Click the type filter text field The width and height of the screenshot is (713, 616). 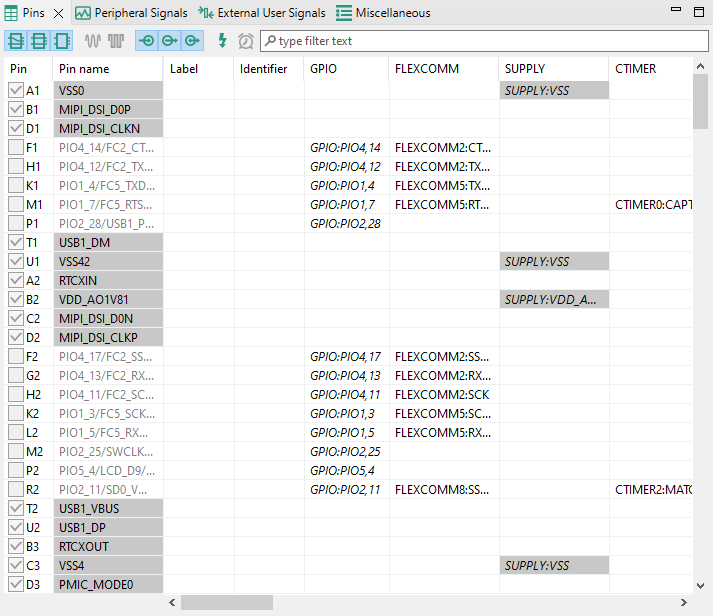tap(480, 41)
